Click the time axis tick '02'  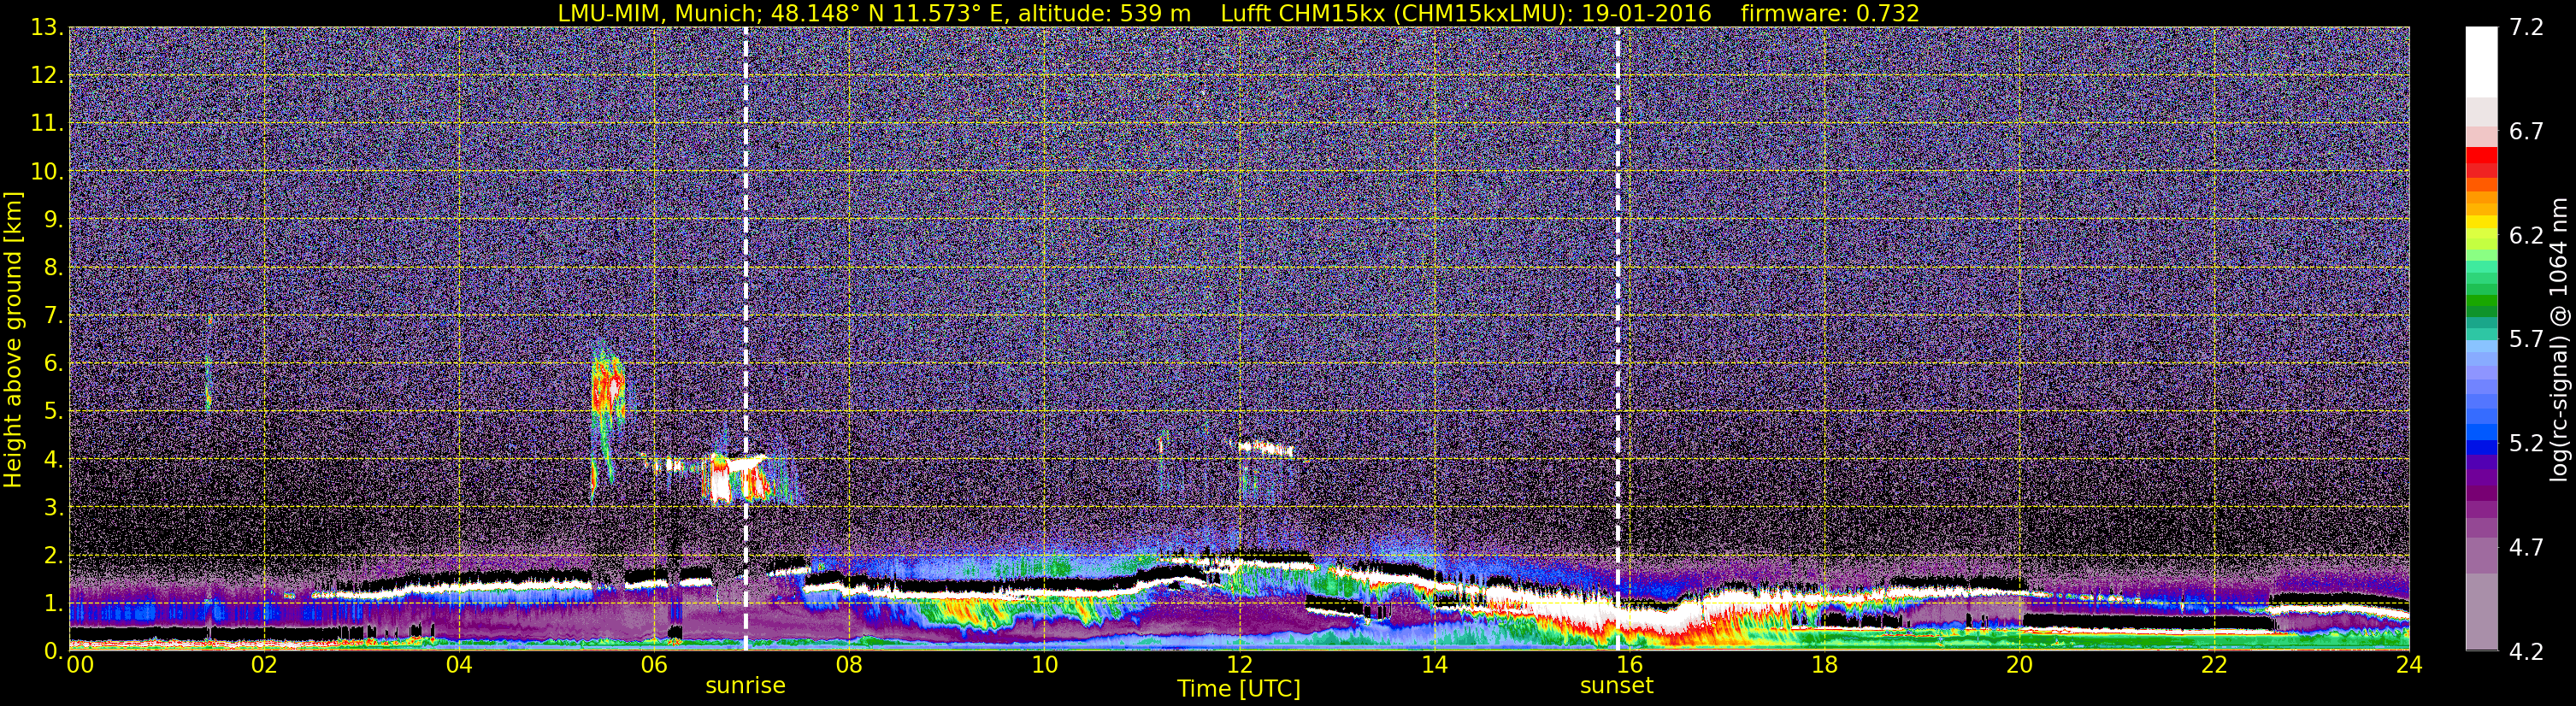coord(264,665)
